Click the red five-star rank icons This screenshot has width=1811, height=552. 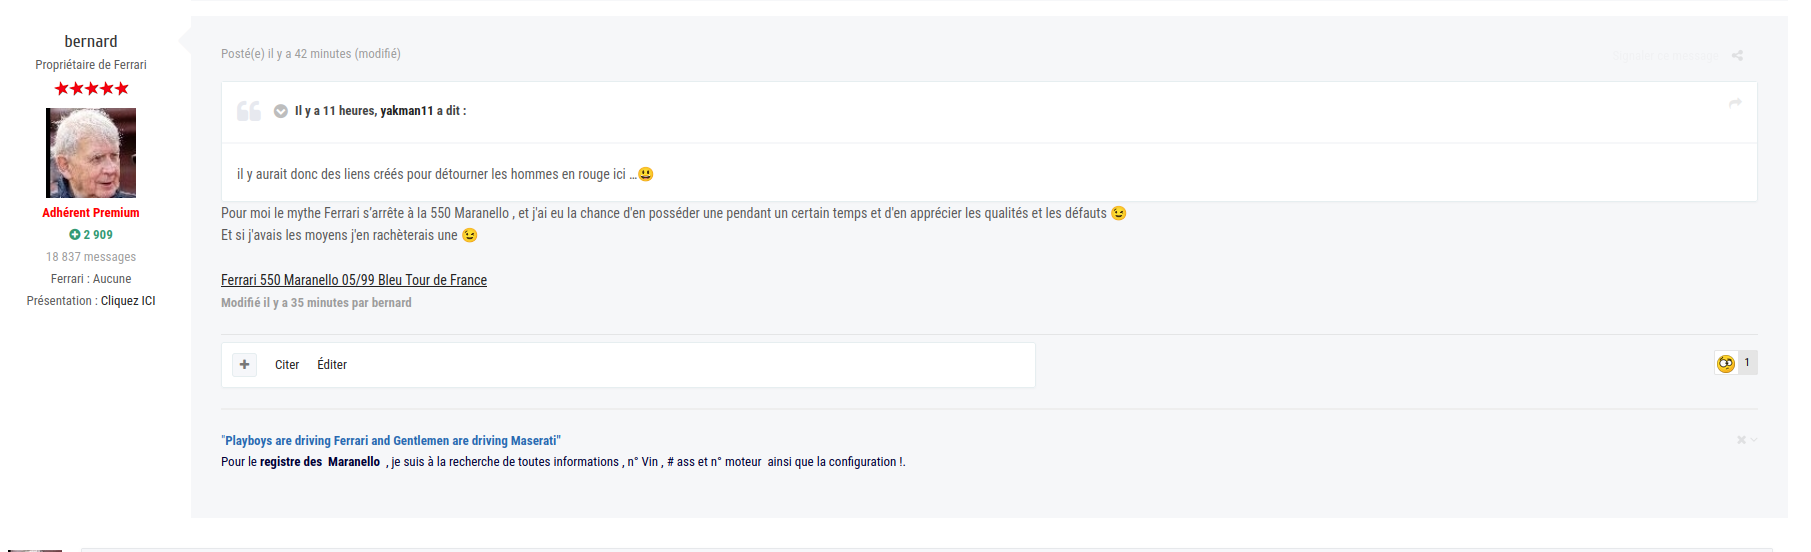pyautogui.click(x=91, y=89)
